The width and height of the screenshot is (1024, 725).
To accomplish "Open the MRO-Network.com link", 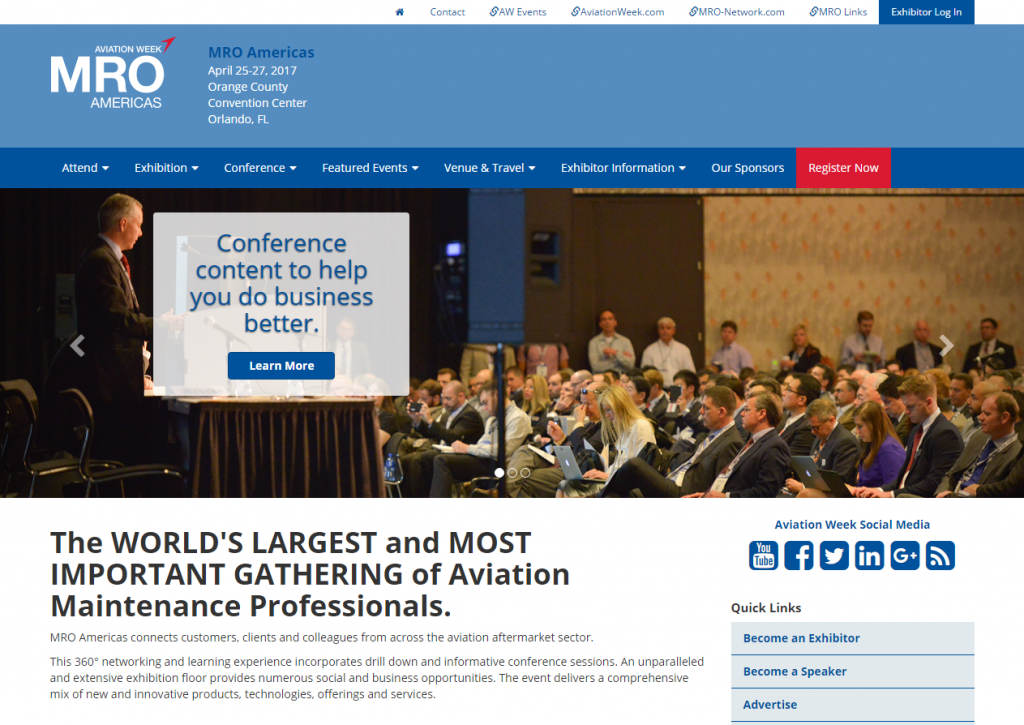I will point(737,12).
